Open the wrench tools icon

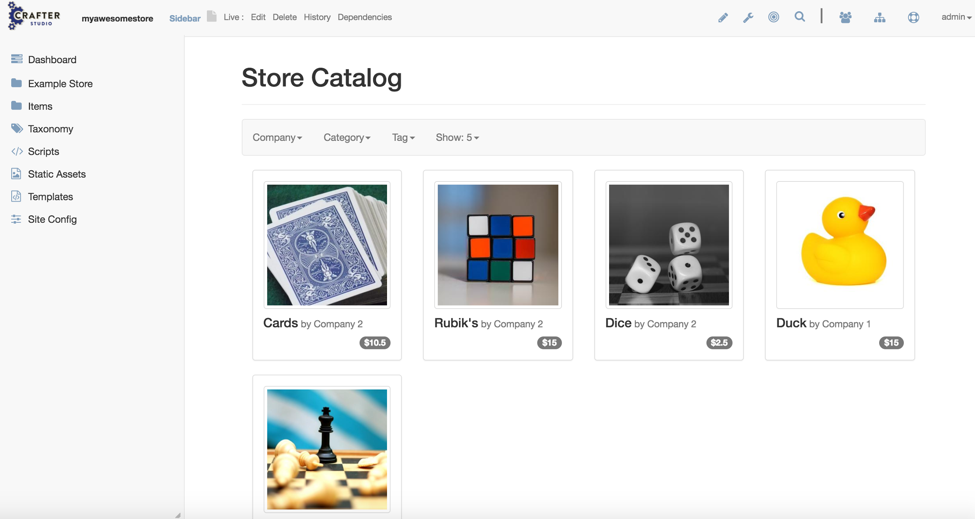tap(748, 17)
